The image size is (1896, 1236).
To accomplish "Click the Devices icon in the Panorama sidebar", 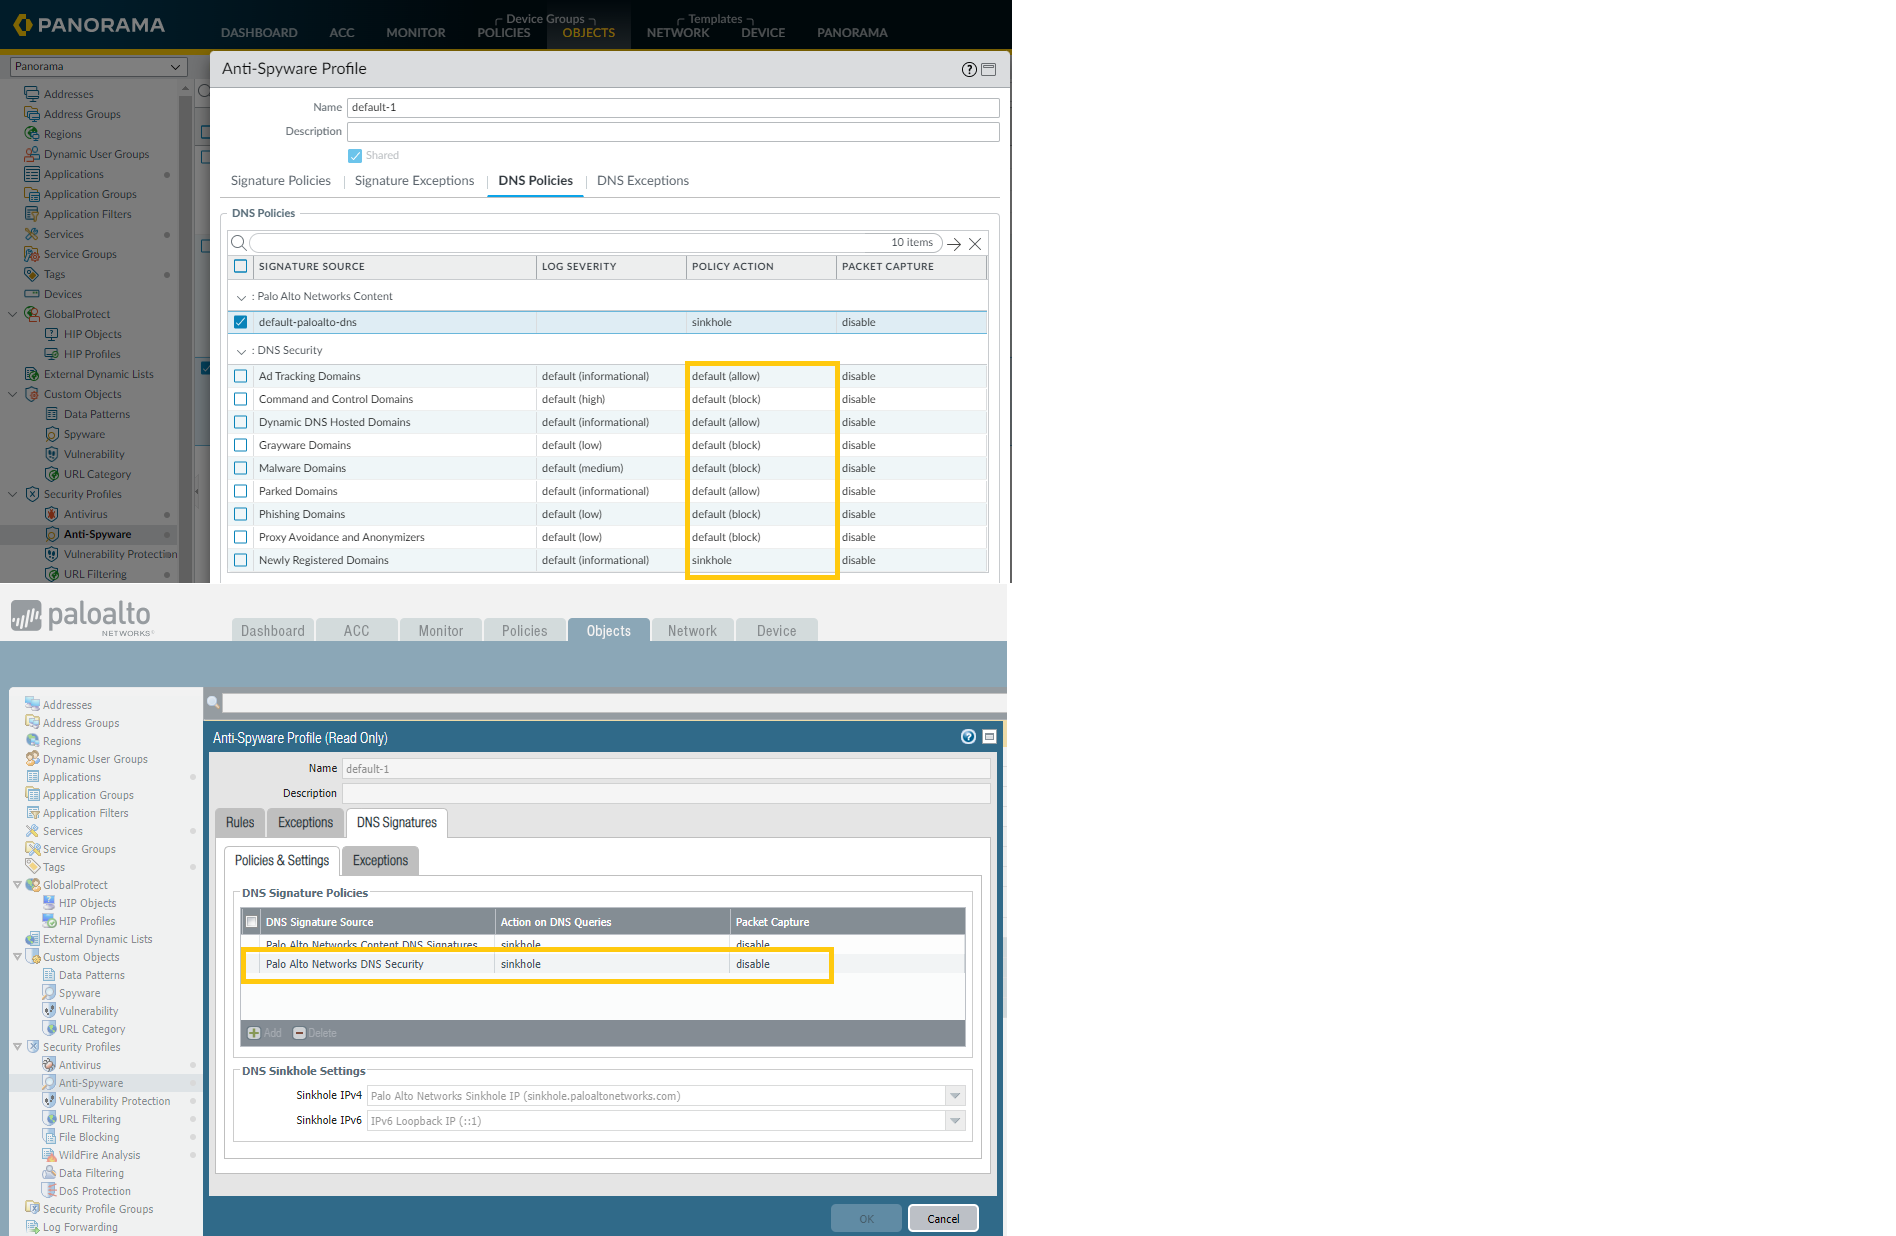I will coord(32,294).
